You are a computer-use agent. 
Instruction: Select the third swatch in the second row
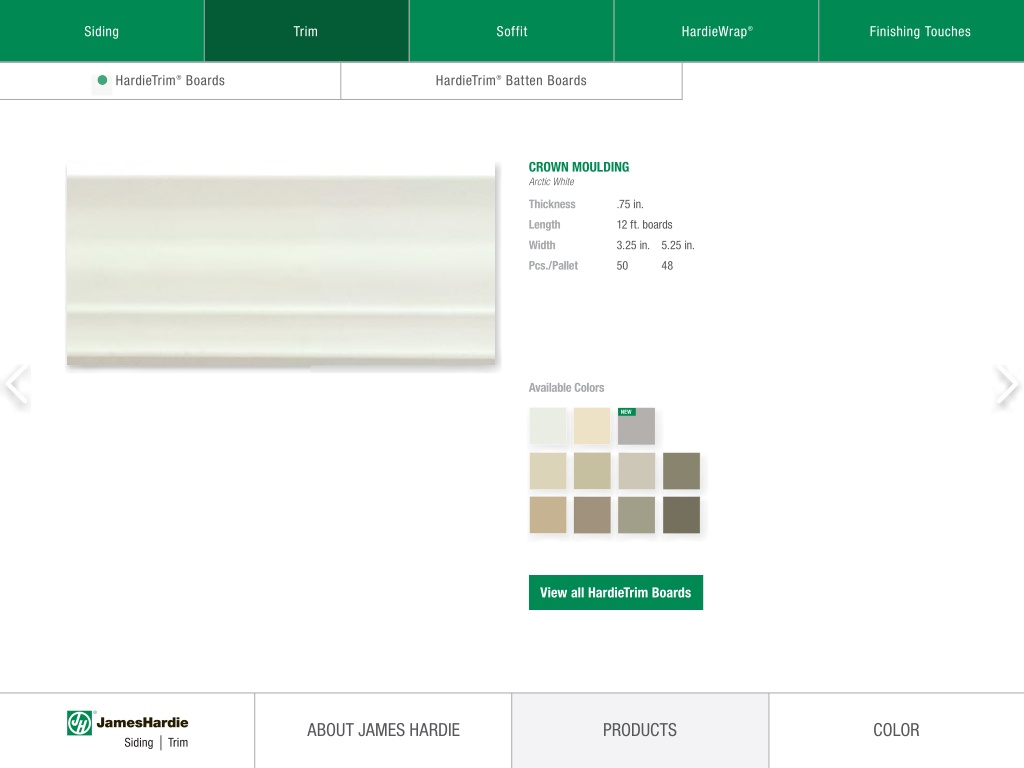637,471
